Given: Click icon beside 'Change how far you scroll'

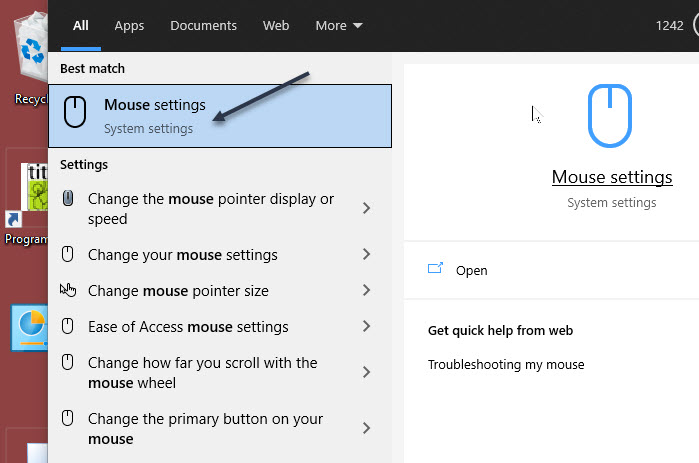Looking at the screenshot, I should click(68, 363).
